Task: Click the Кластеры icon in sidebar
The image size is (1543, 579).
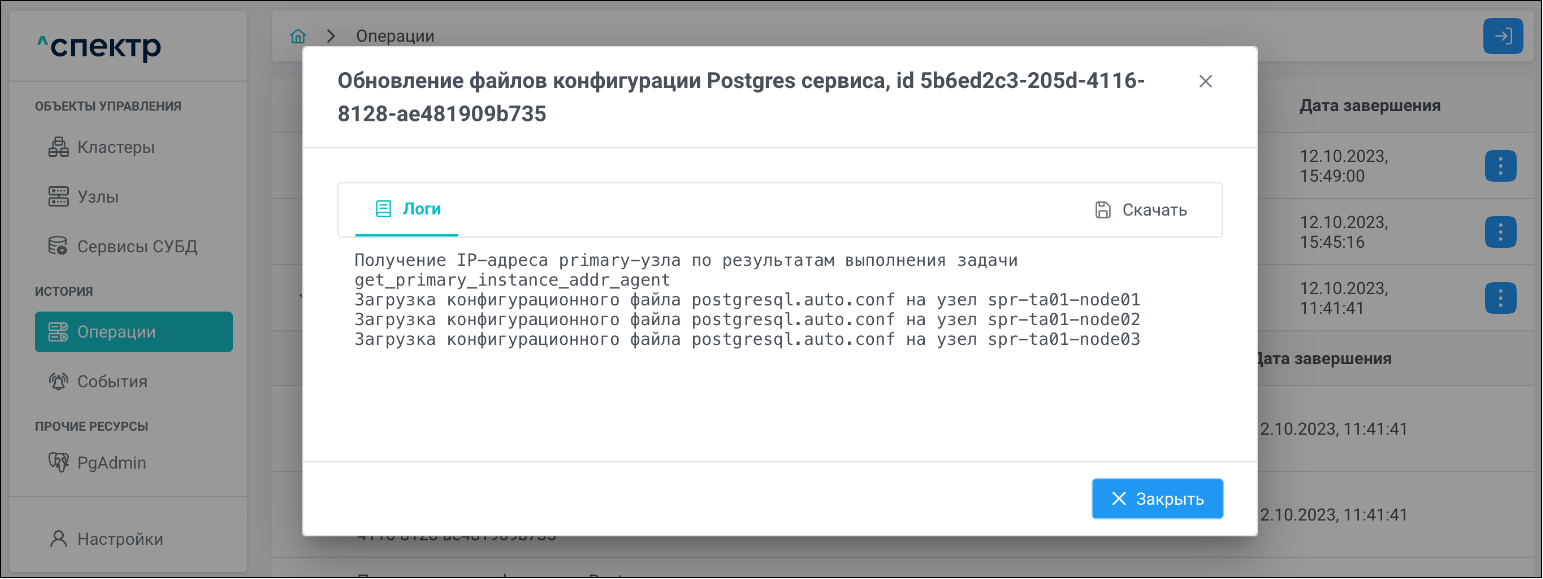Action: (x=59, y=148)
